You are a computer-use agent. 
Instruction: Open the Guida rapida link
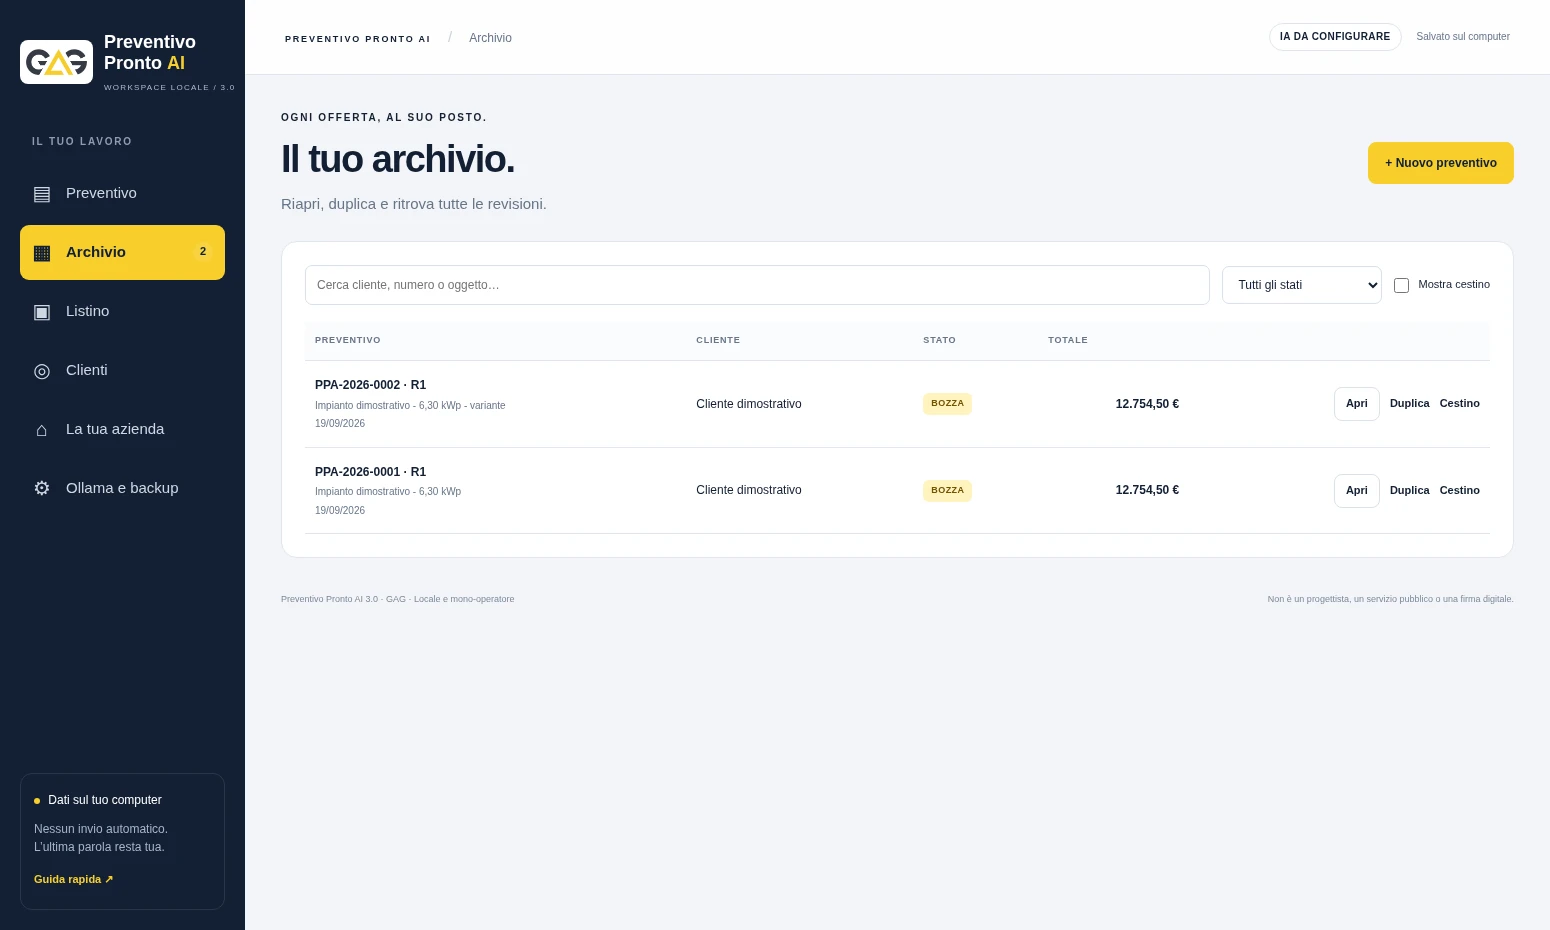(x=74, y=880)
